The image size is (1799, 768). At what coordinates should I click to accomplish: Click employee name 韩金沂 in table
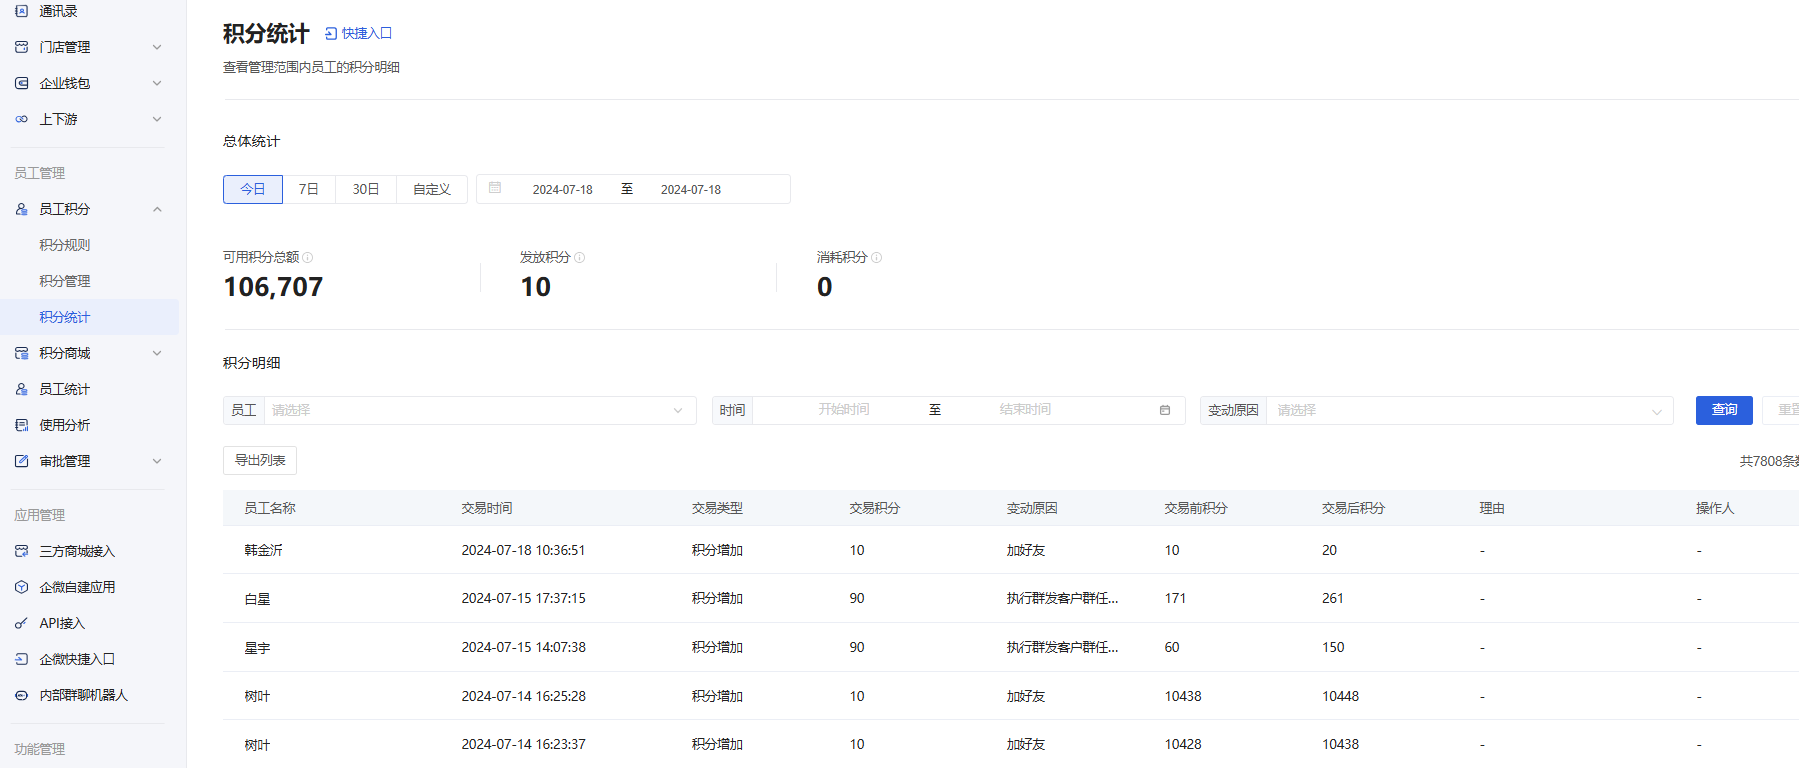coord(264,550)
